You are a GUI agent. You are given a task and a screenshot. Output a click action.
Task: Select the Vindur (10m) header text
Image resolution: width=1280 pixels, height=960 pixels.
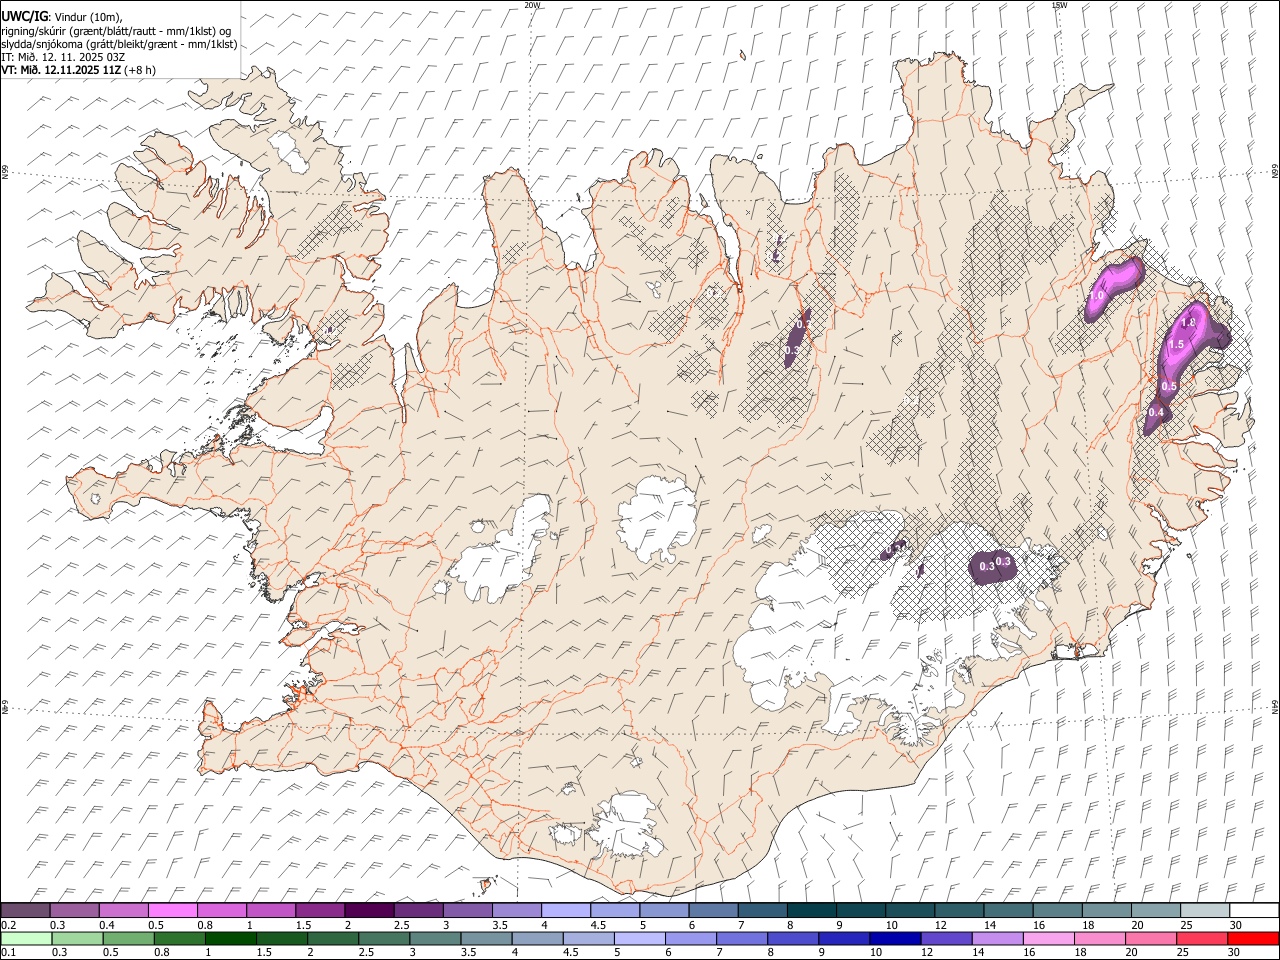87,17
